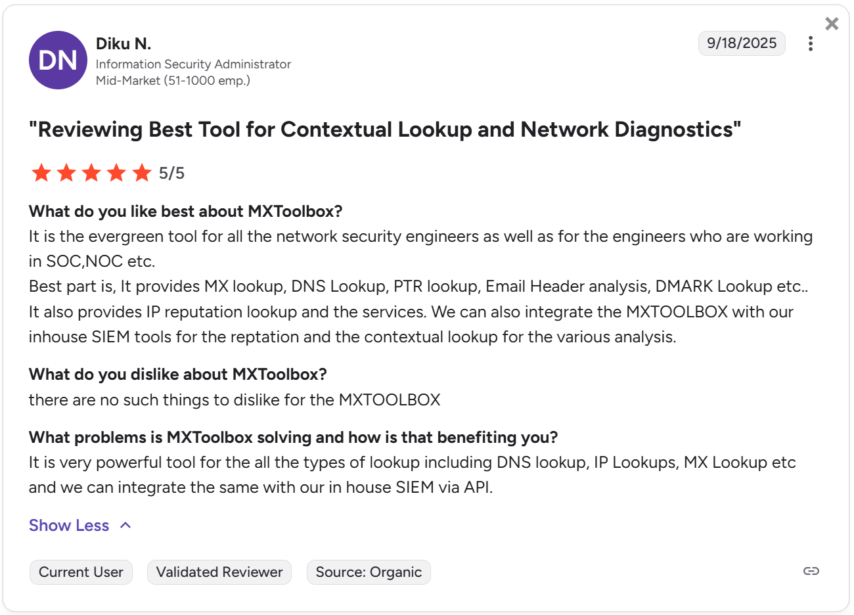Image resolution: width=854 pixels, height=615 pixels.
Task: Click the 5/5 rating score
Action: coord(172,173)
